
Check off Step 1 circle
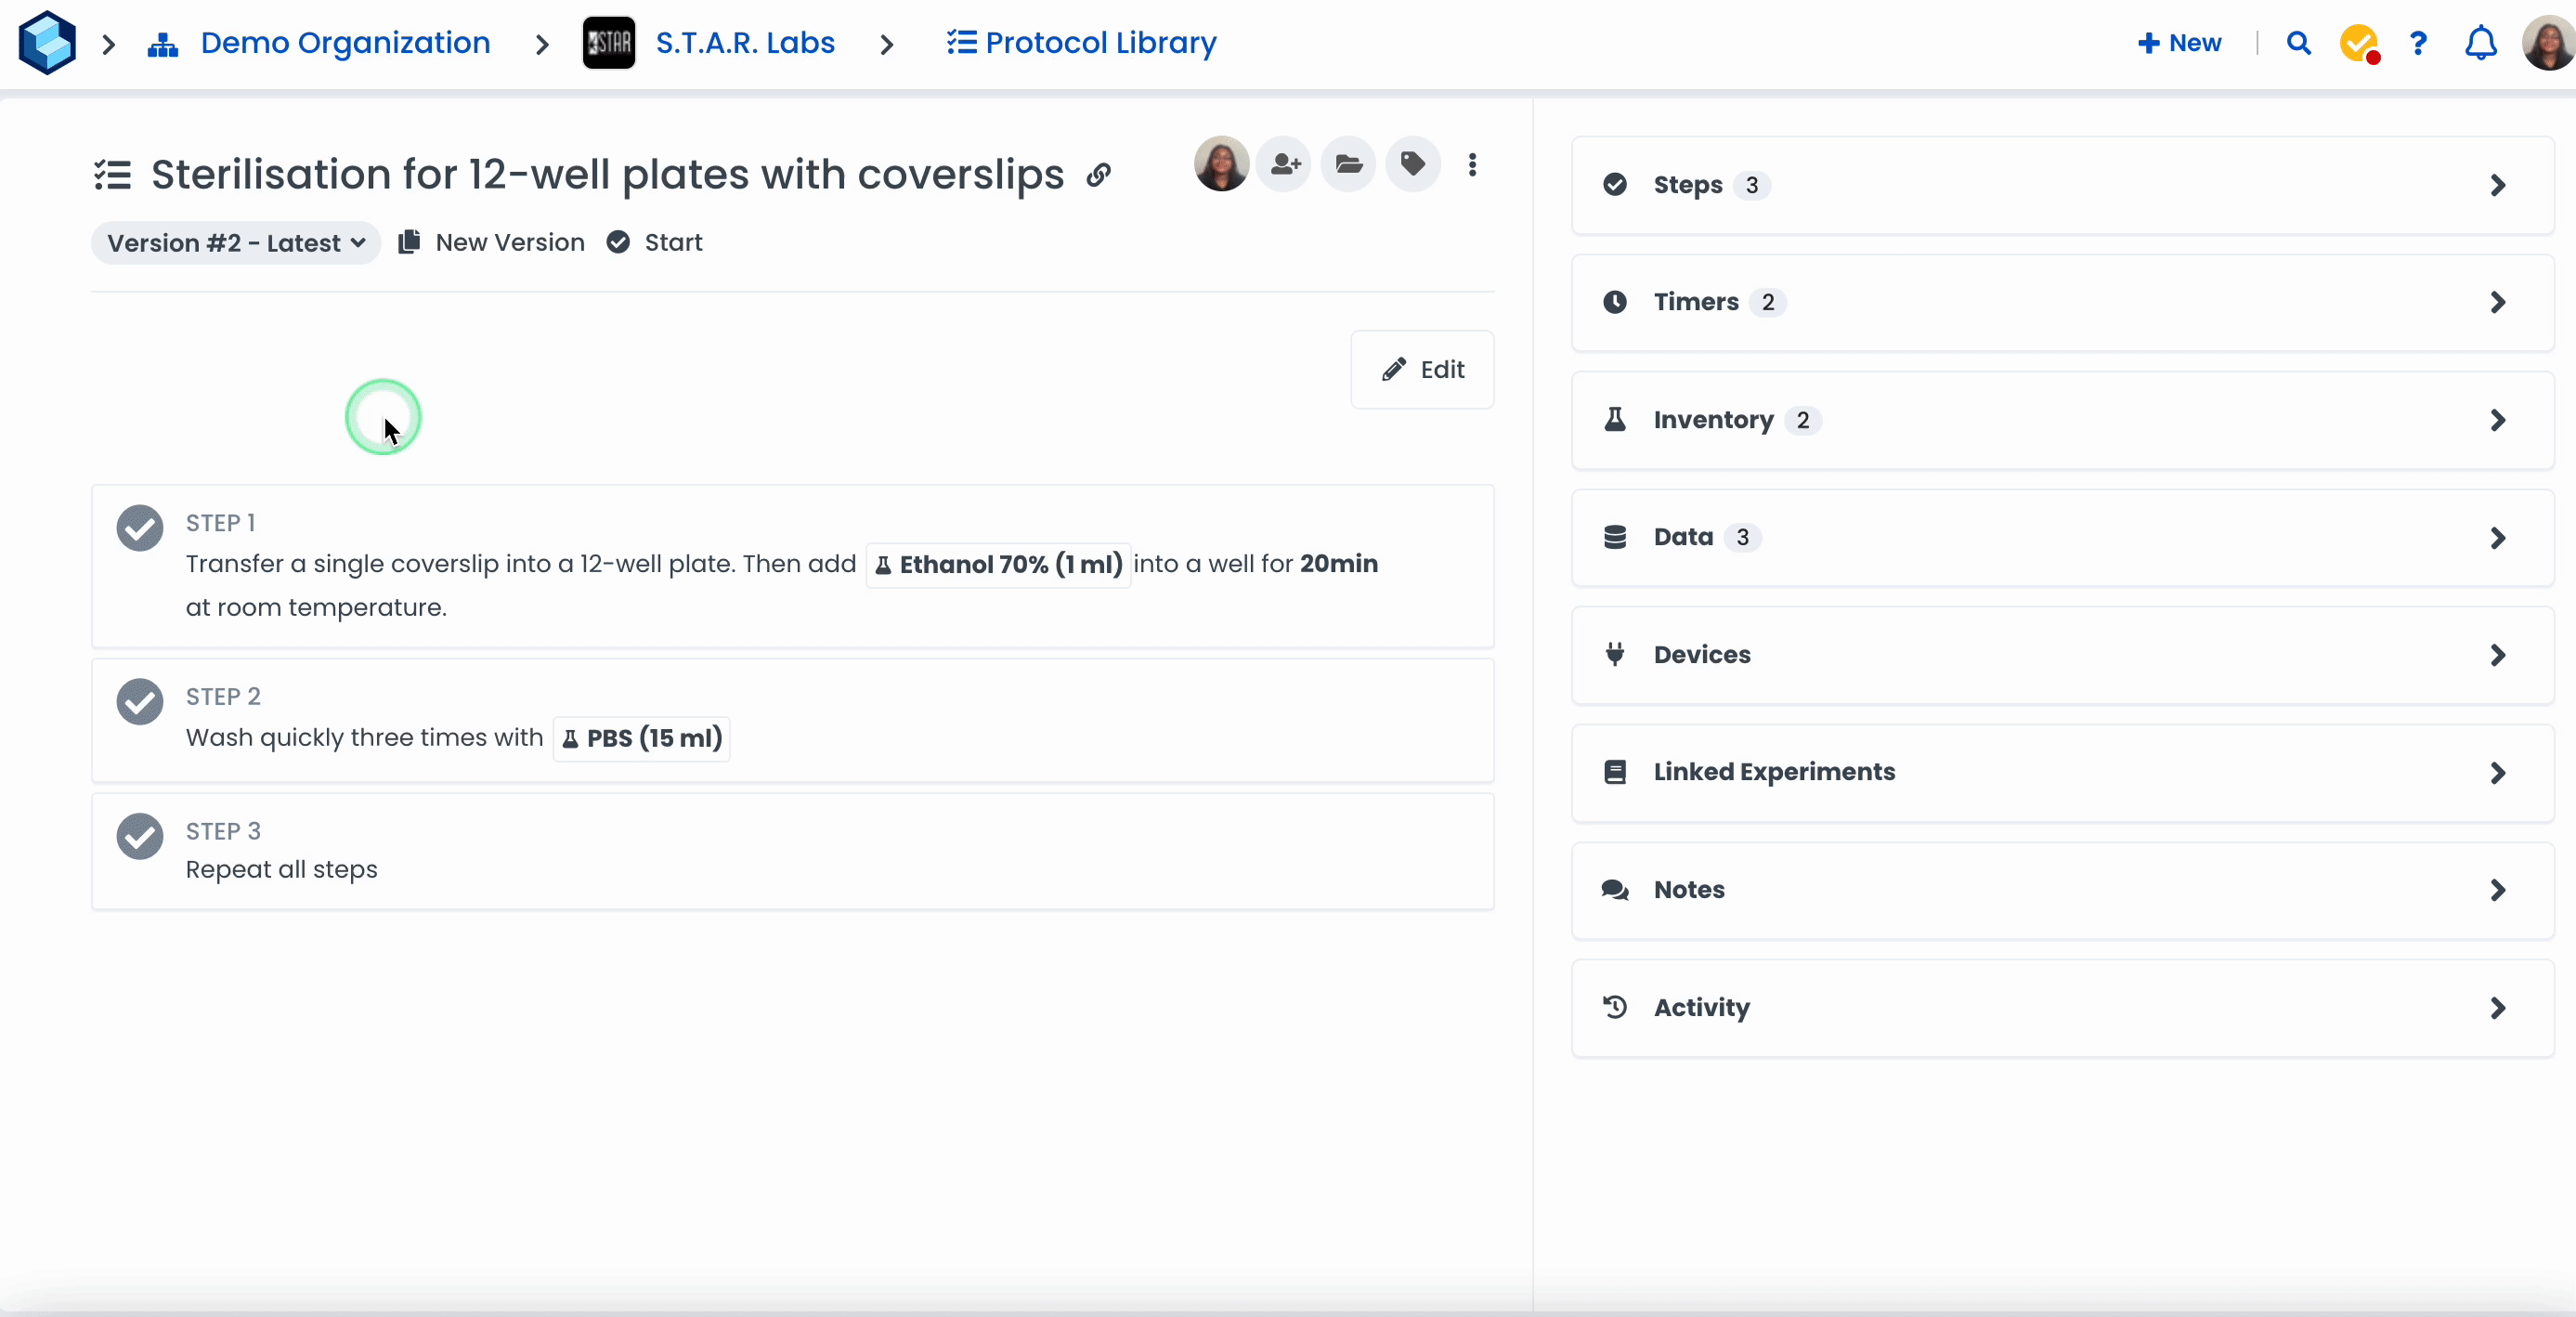pos(140,528)
